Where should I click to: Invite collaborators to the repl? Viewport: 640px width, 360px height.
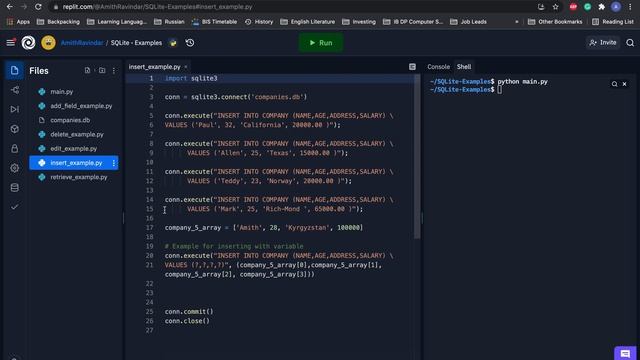tap(603, 42)
